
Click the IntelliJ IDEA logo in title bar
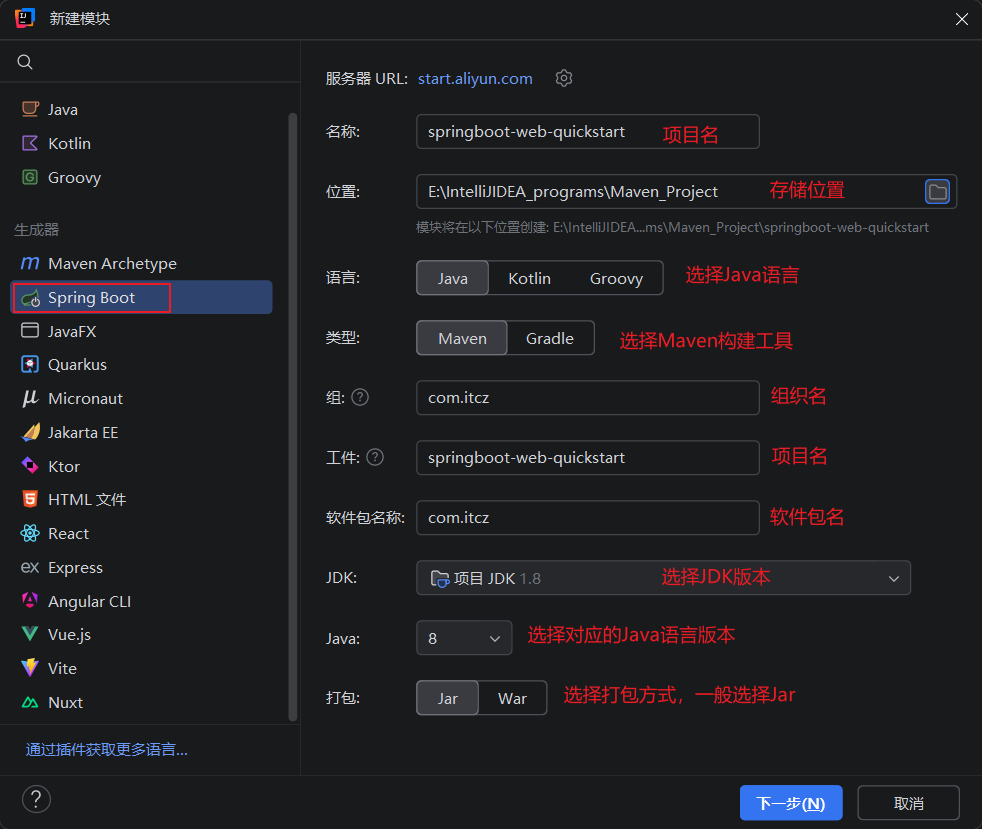pos(24,18)
